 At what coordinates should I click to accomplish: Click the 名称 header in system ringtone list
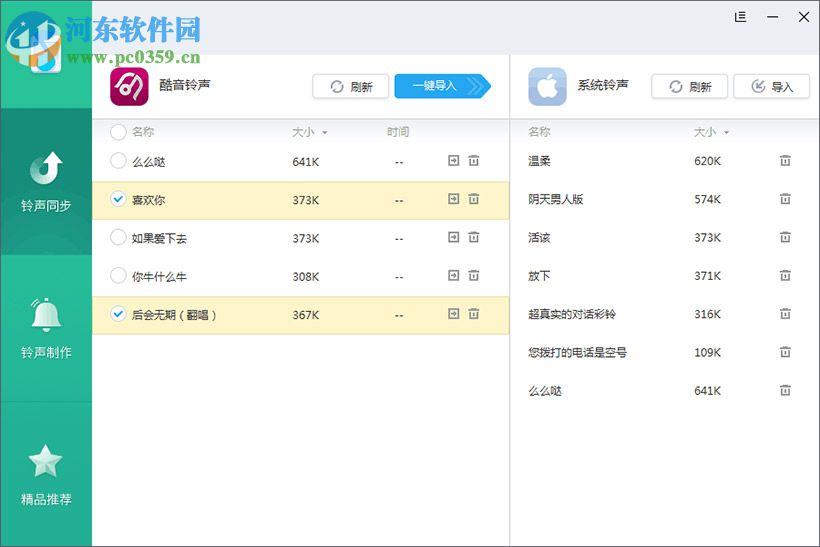539,132
